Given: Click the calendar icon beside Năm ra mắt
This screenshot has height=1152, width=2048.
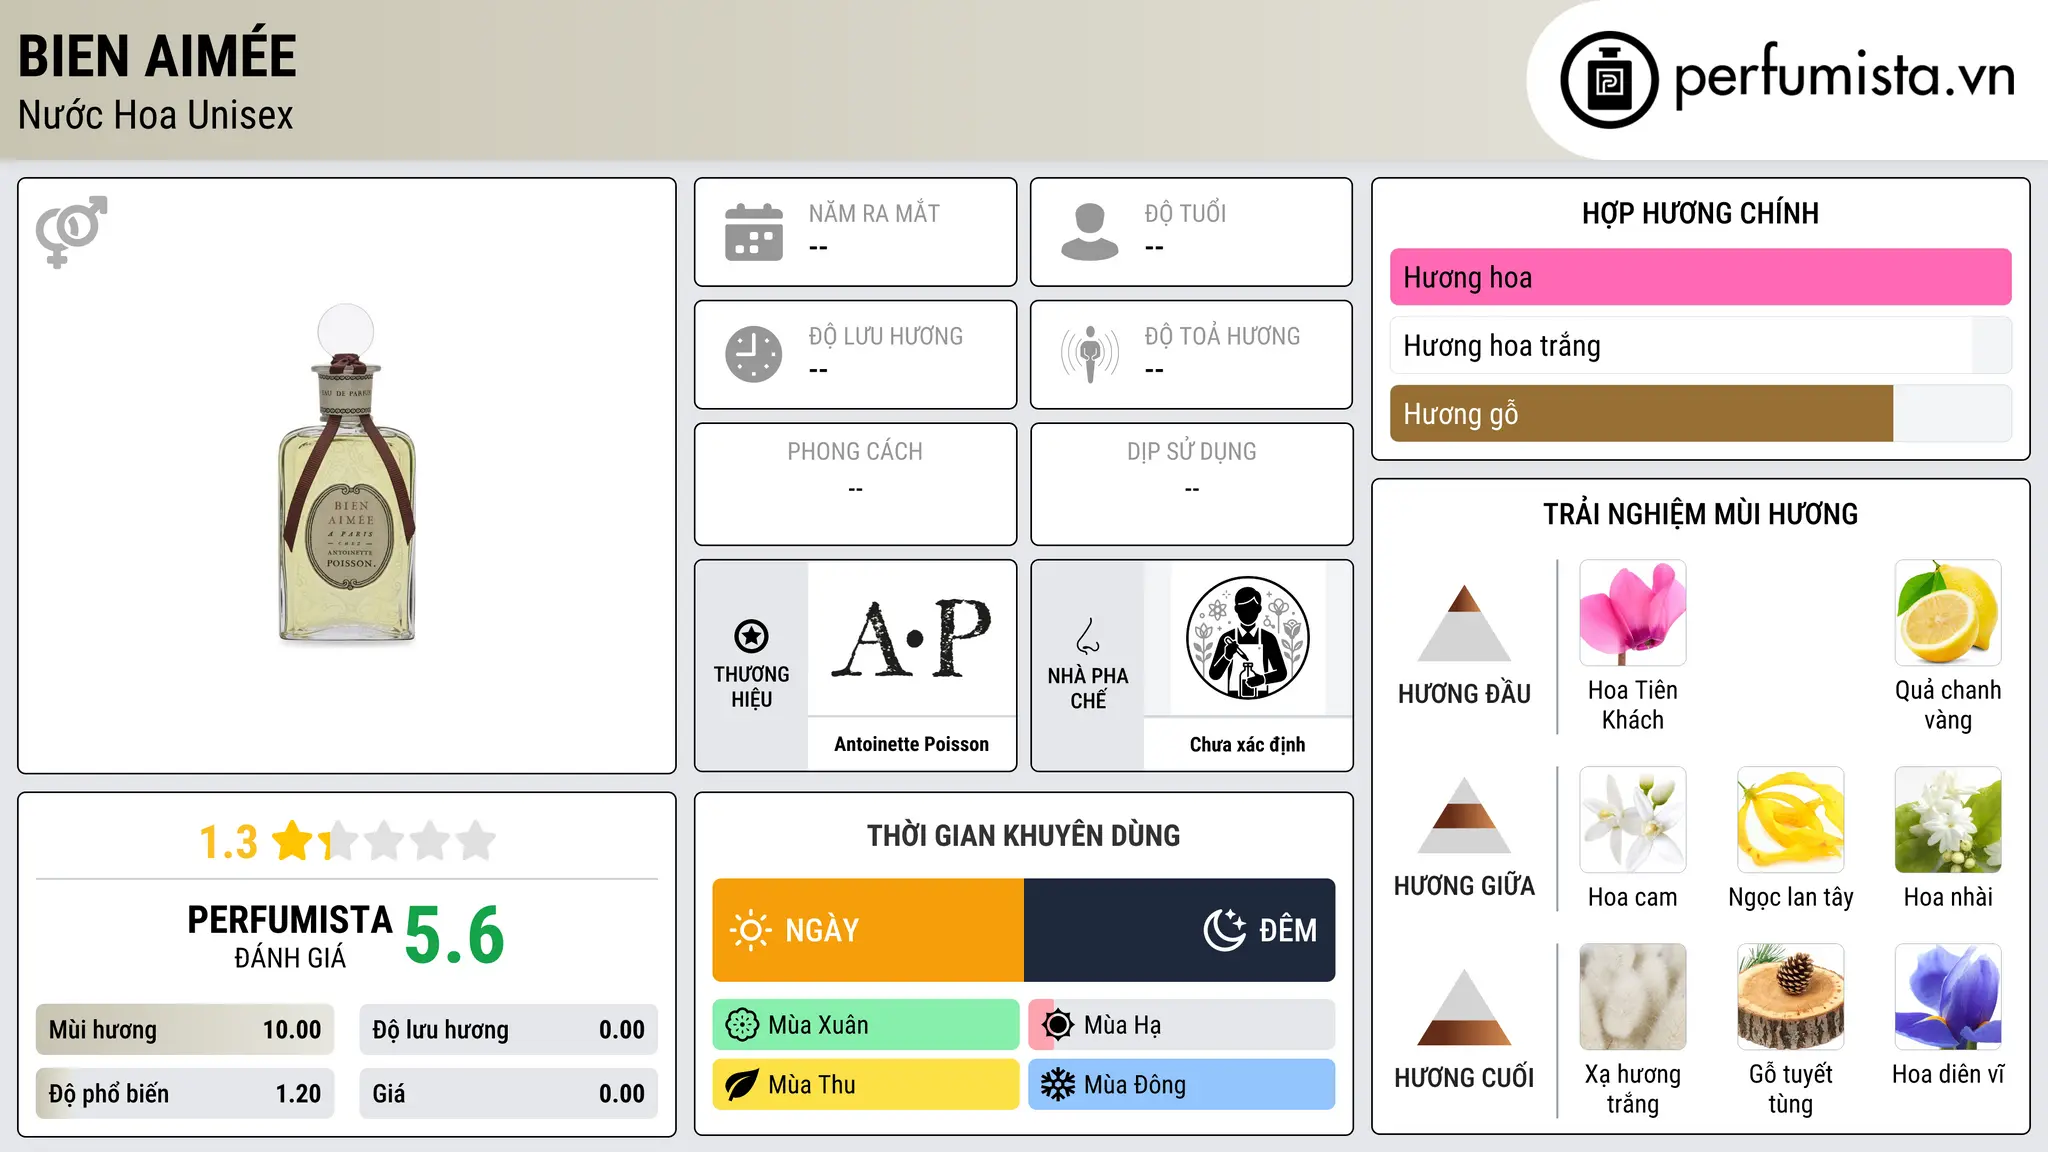Looking at the screenshot, I should (x=754, y=232).
